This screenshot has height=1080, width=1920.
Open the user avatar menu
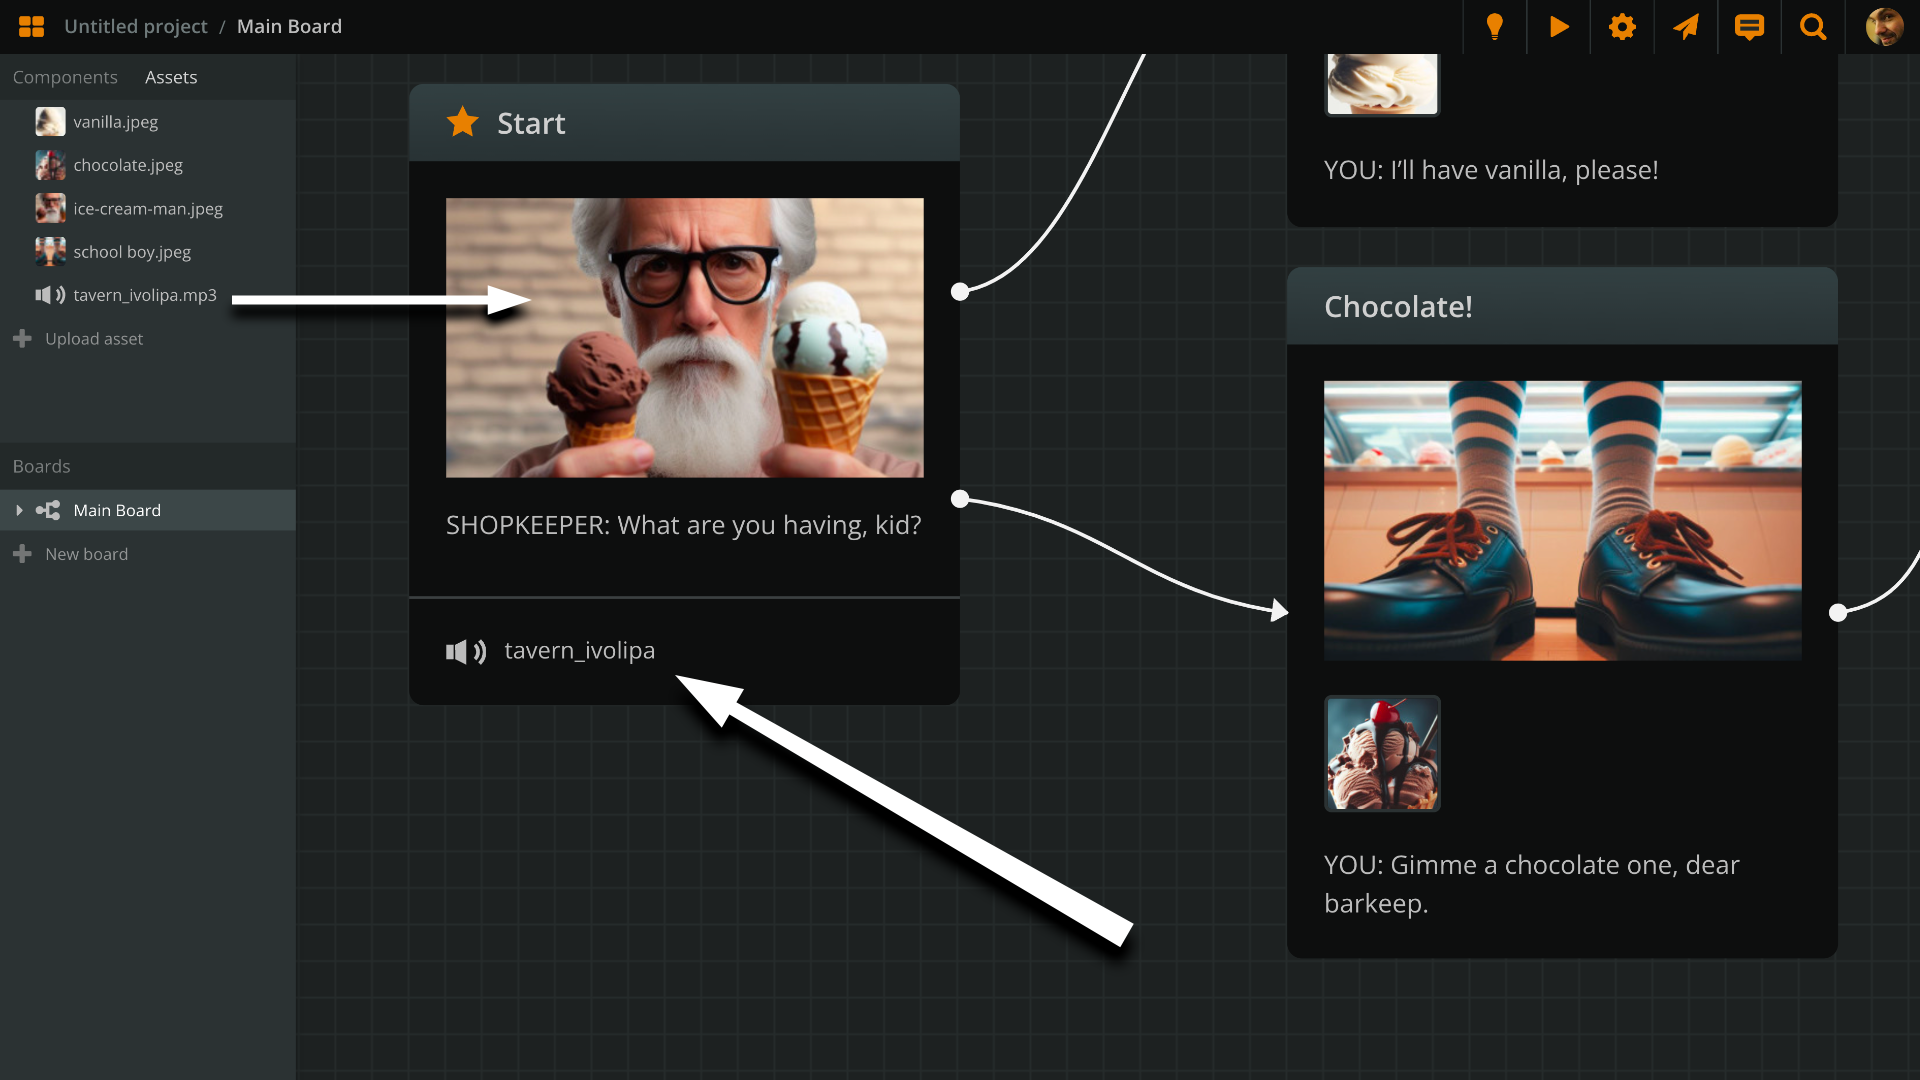click(1884, 27)
